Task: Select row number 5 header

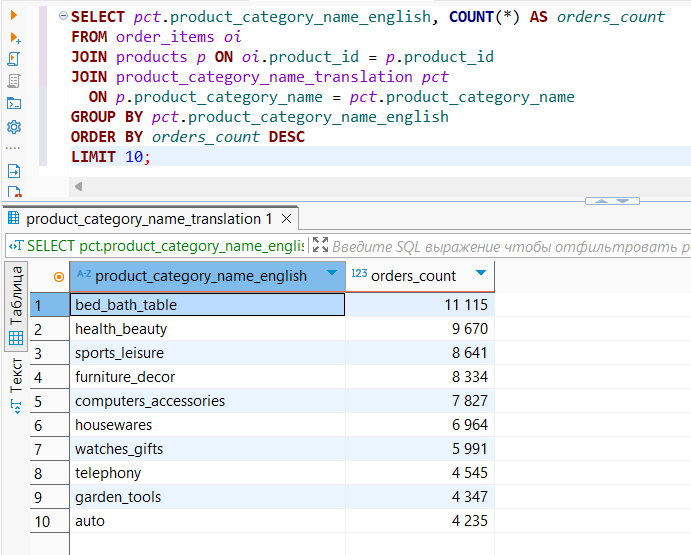Action: tap(38, 401)
